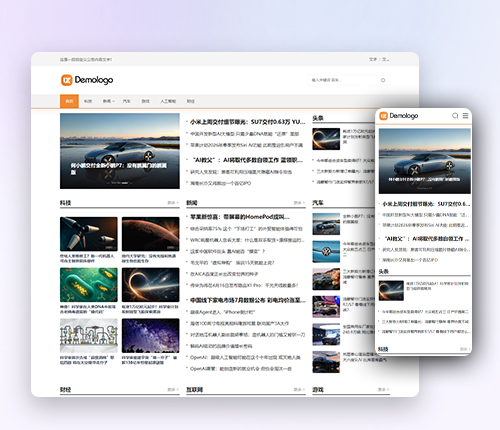Open the last dark SUV thumbnail in 汽车
Viewport: 500px width, 430px height.
click(x=326, y=362)
